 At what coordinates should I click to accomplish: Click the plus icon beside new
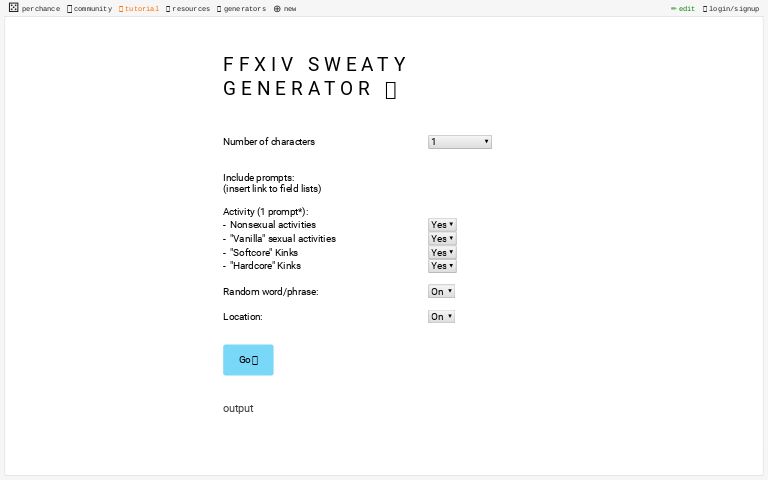click(277, 9)
